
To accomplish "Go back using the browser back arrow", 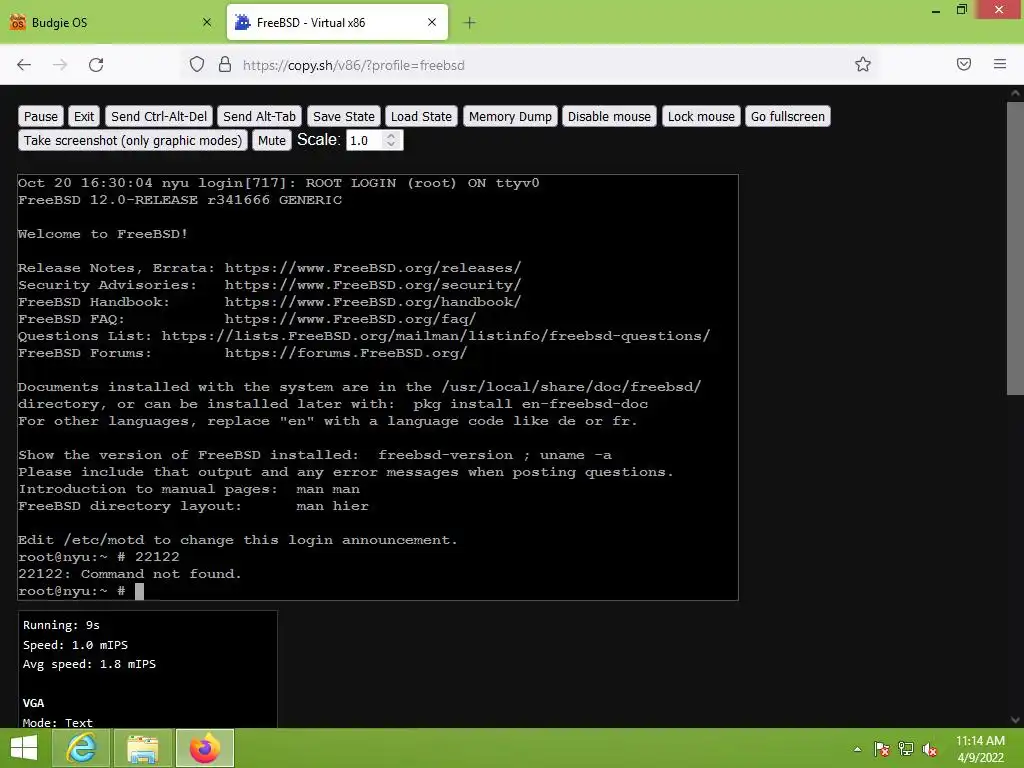I will click(x=24, y=65).
